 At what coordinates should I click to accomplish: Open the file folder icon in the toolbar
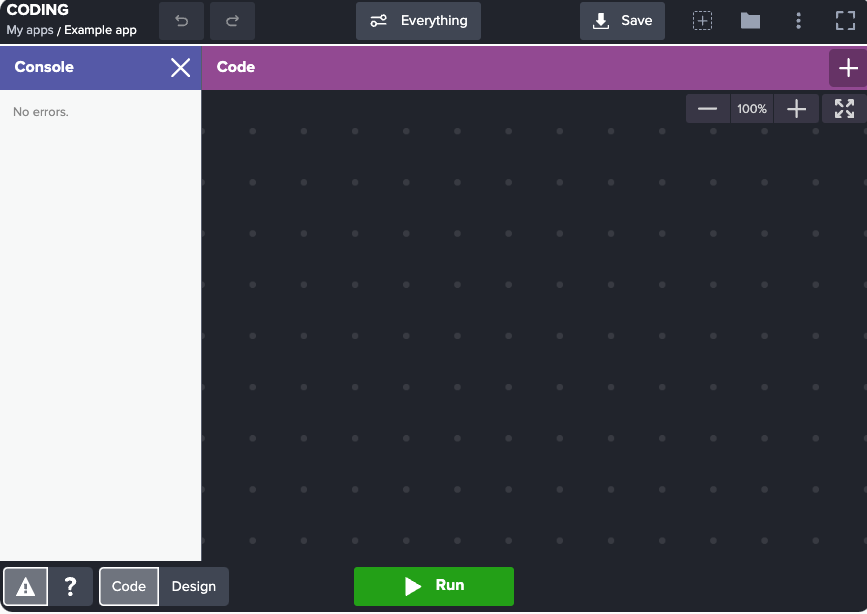click(750, 19)
